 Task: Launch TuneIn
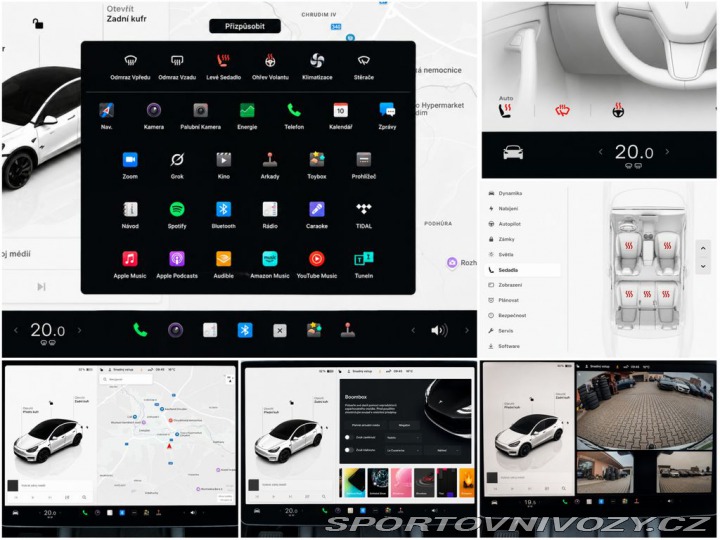point(364,259)
